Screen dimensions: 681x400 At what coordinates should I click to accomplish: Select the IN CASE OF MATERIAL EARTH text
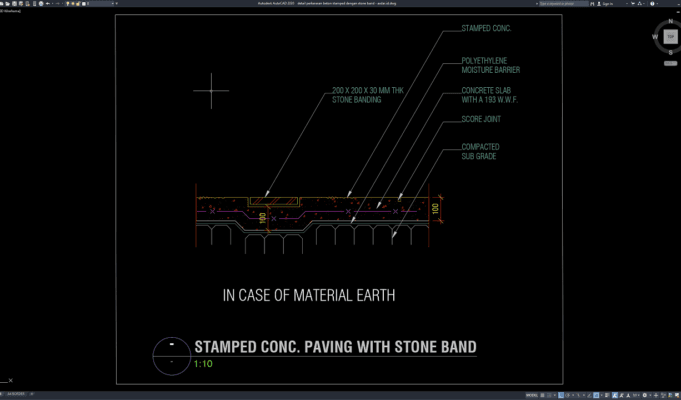(309, 296)
